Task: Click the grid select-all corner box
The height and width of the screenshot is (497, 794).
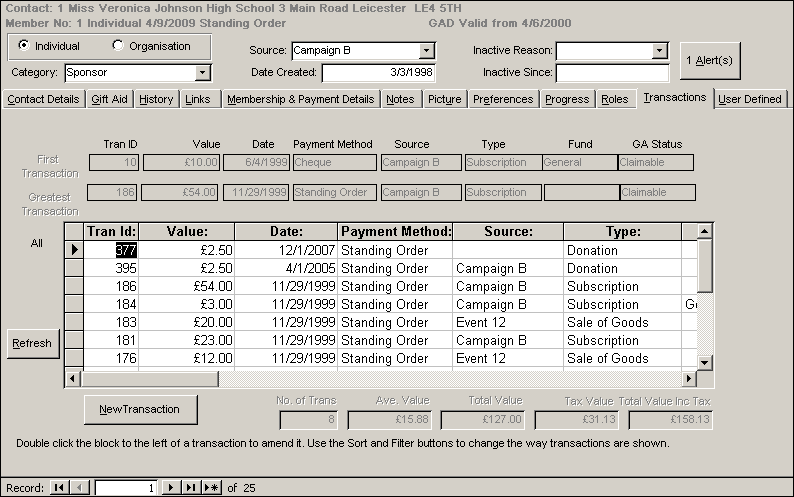Action: (74, 232)
